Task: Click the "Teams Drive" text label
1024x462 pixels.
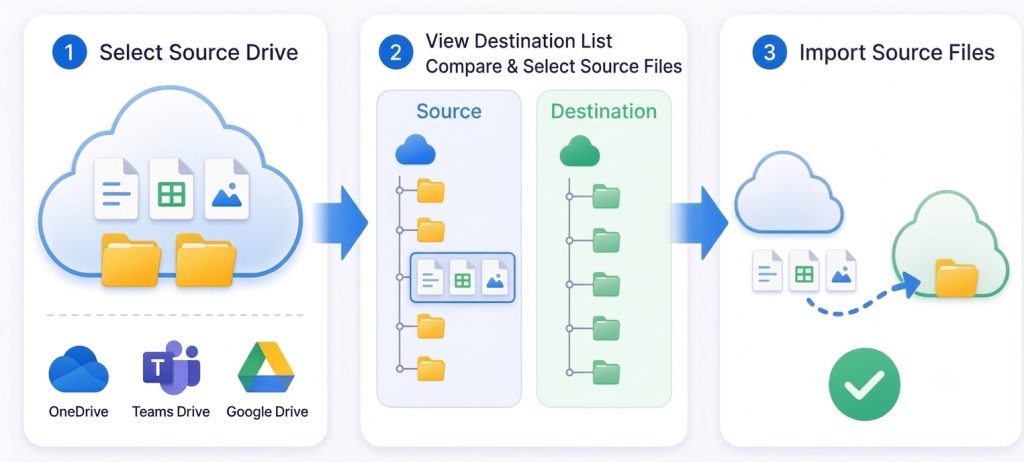Action: [x=170, y=412]
